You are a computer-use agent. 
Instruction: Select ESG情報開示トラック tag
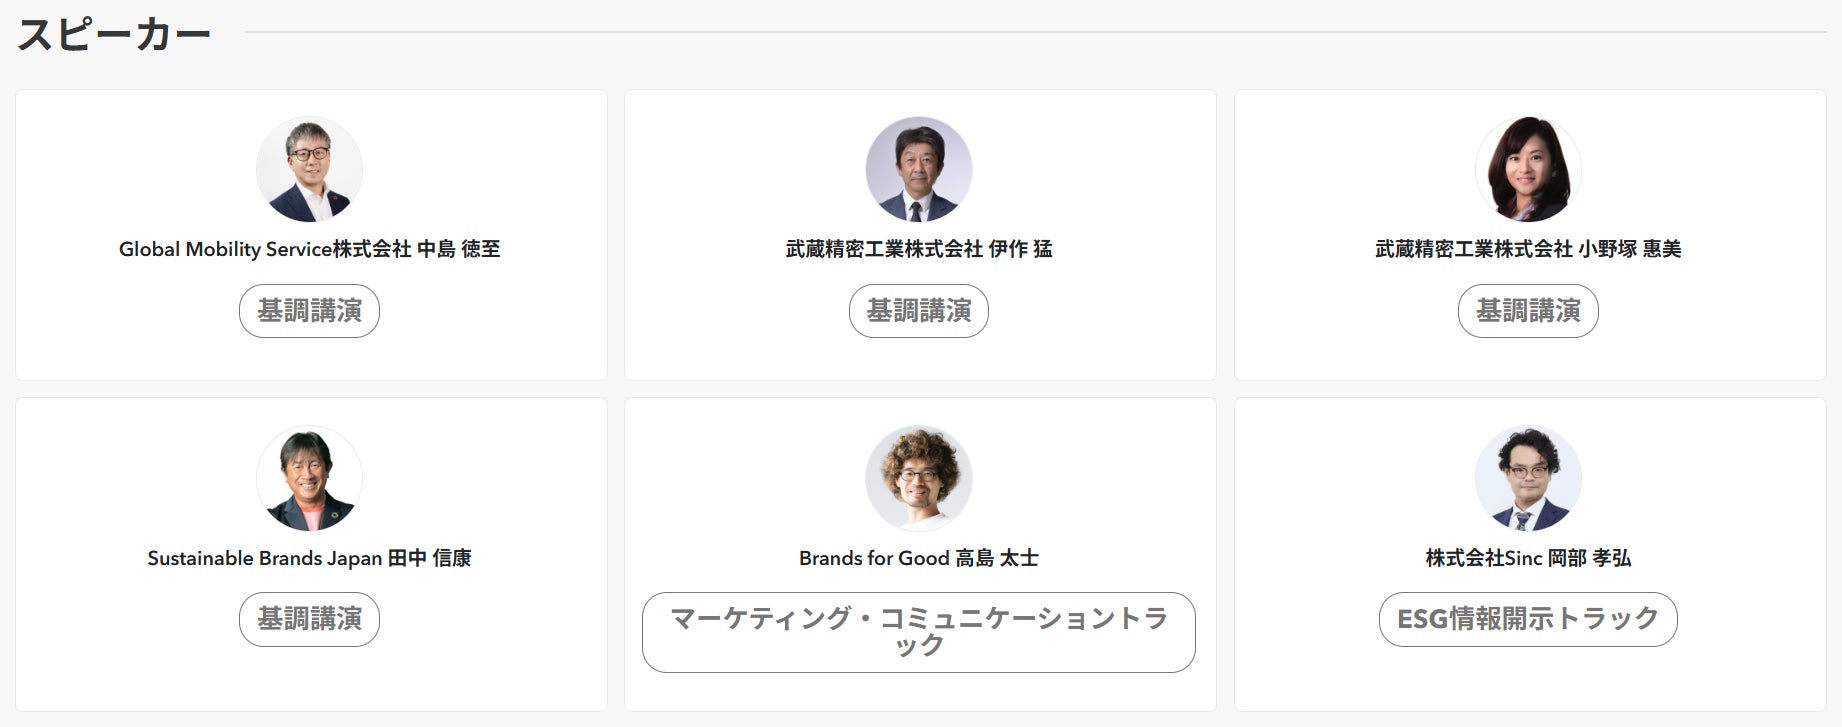(x=1528, y=619)
